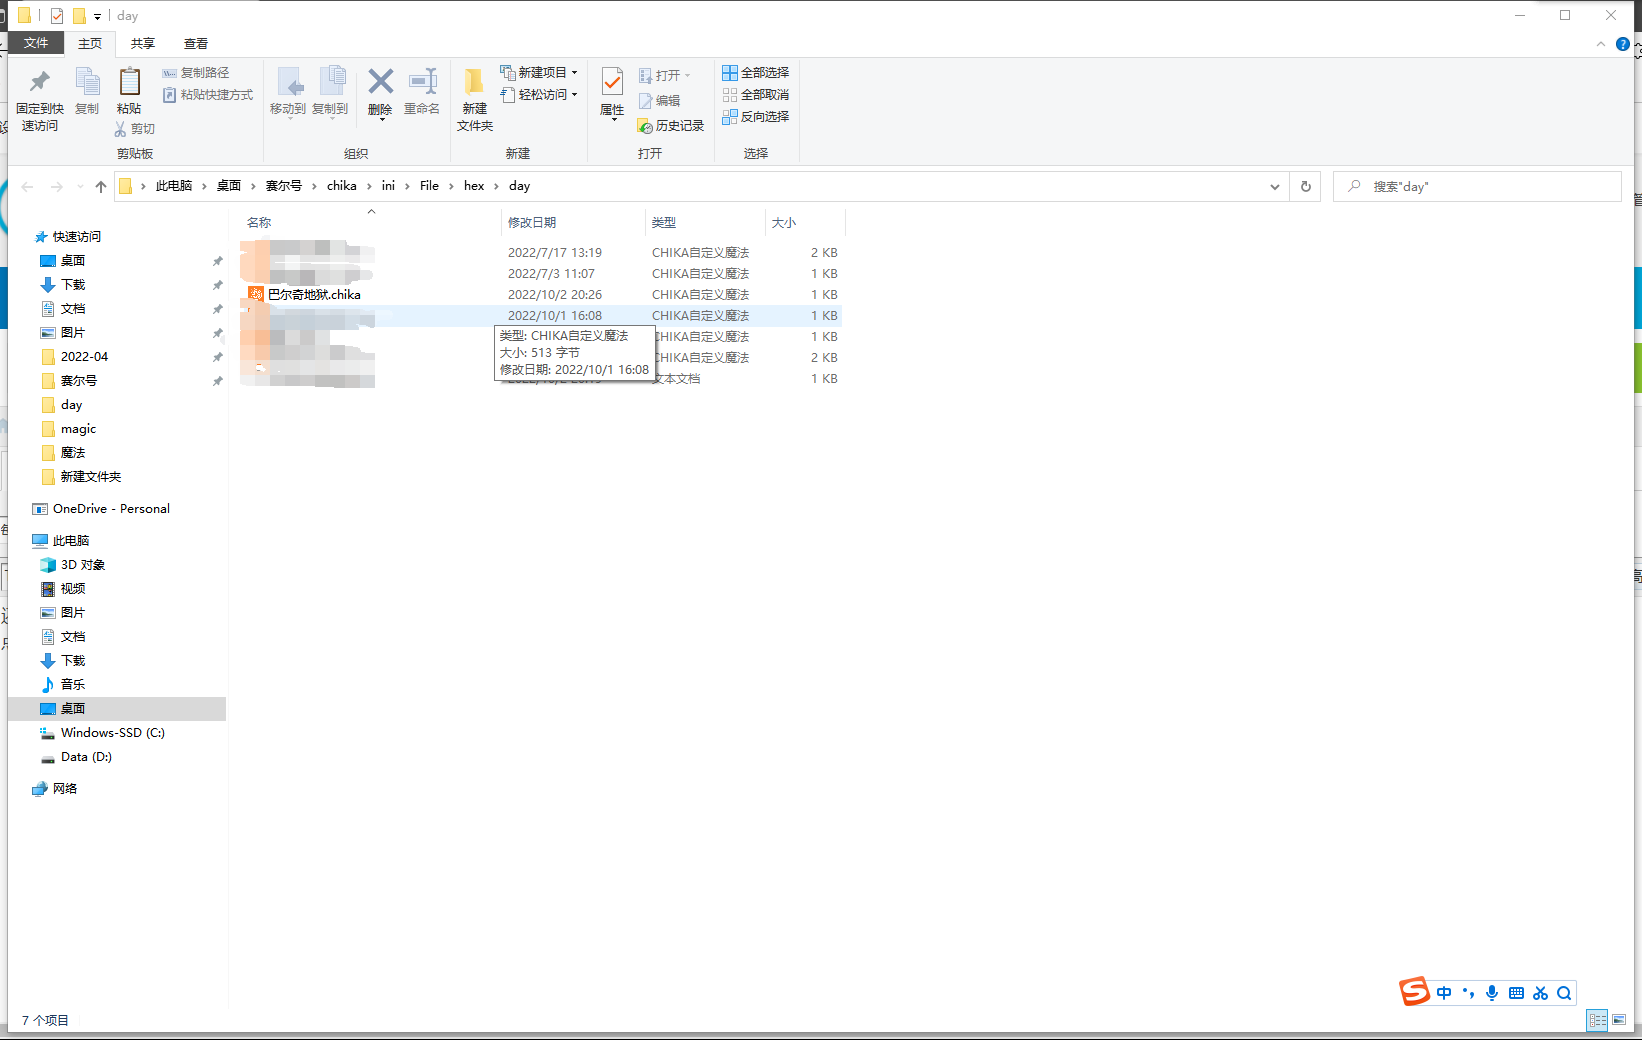Viewport: 1642px width, 1040px height.
Task: Click the Copy icon in the ribbon
Action: click(87, 82)
